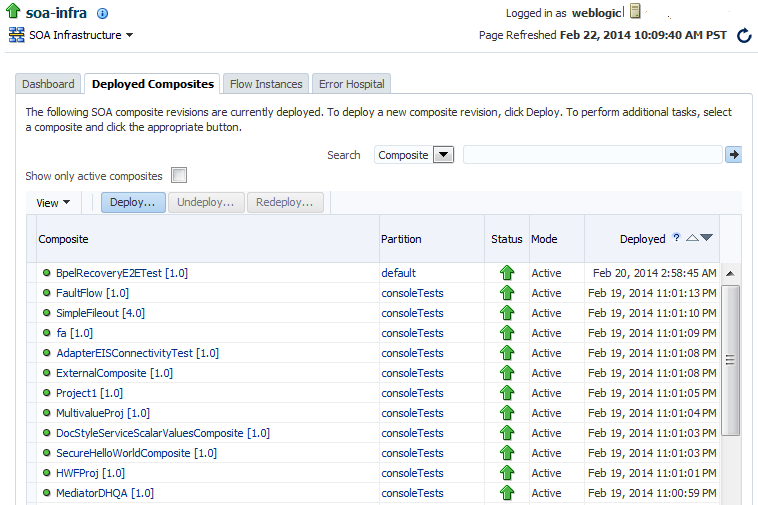Screen dimensions: 758x505
Task: Toggle Show only active composites checkbox
Action: coord(179,175)
